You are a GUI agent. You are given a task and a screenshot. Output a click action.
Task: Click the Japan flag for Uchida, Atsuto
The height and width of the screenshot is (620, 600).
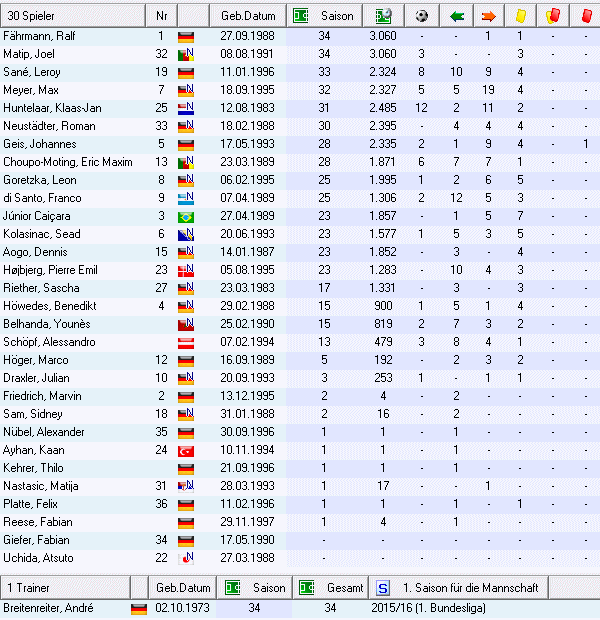pos(186,558)
